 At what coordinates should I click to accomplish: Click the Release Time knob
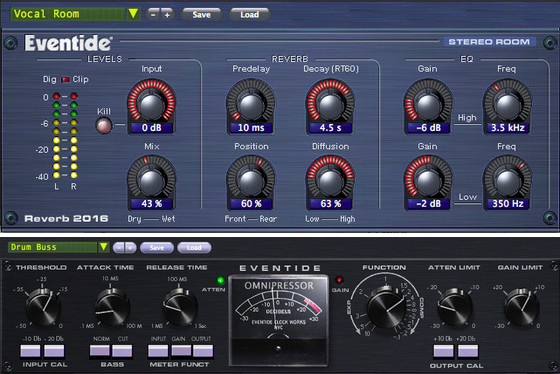coord(180,307)
